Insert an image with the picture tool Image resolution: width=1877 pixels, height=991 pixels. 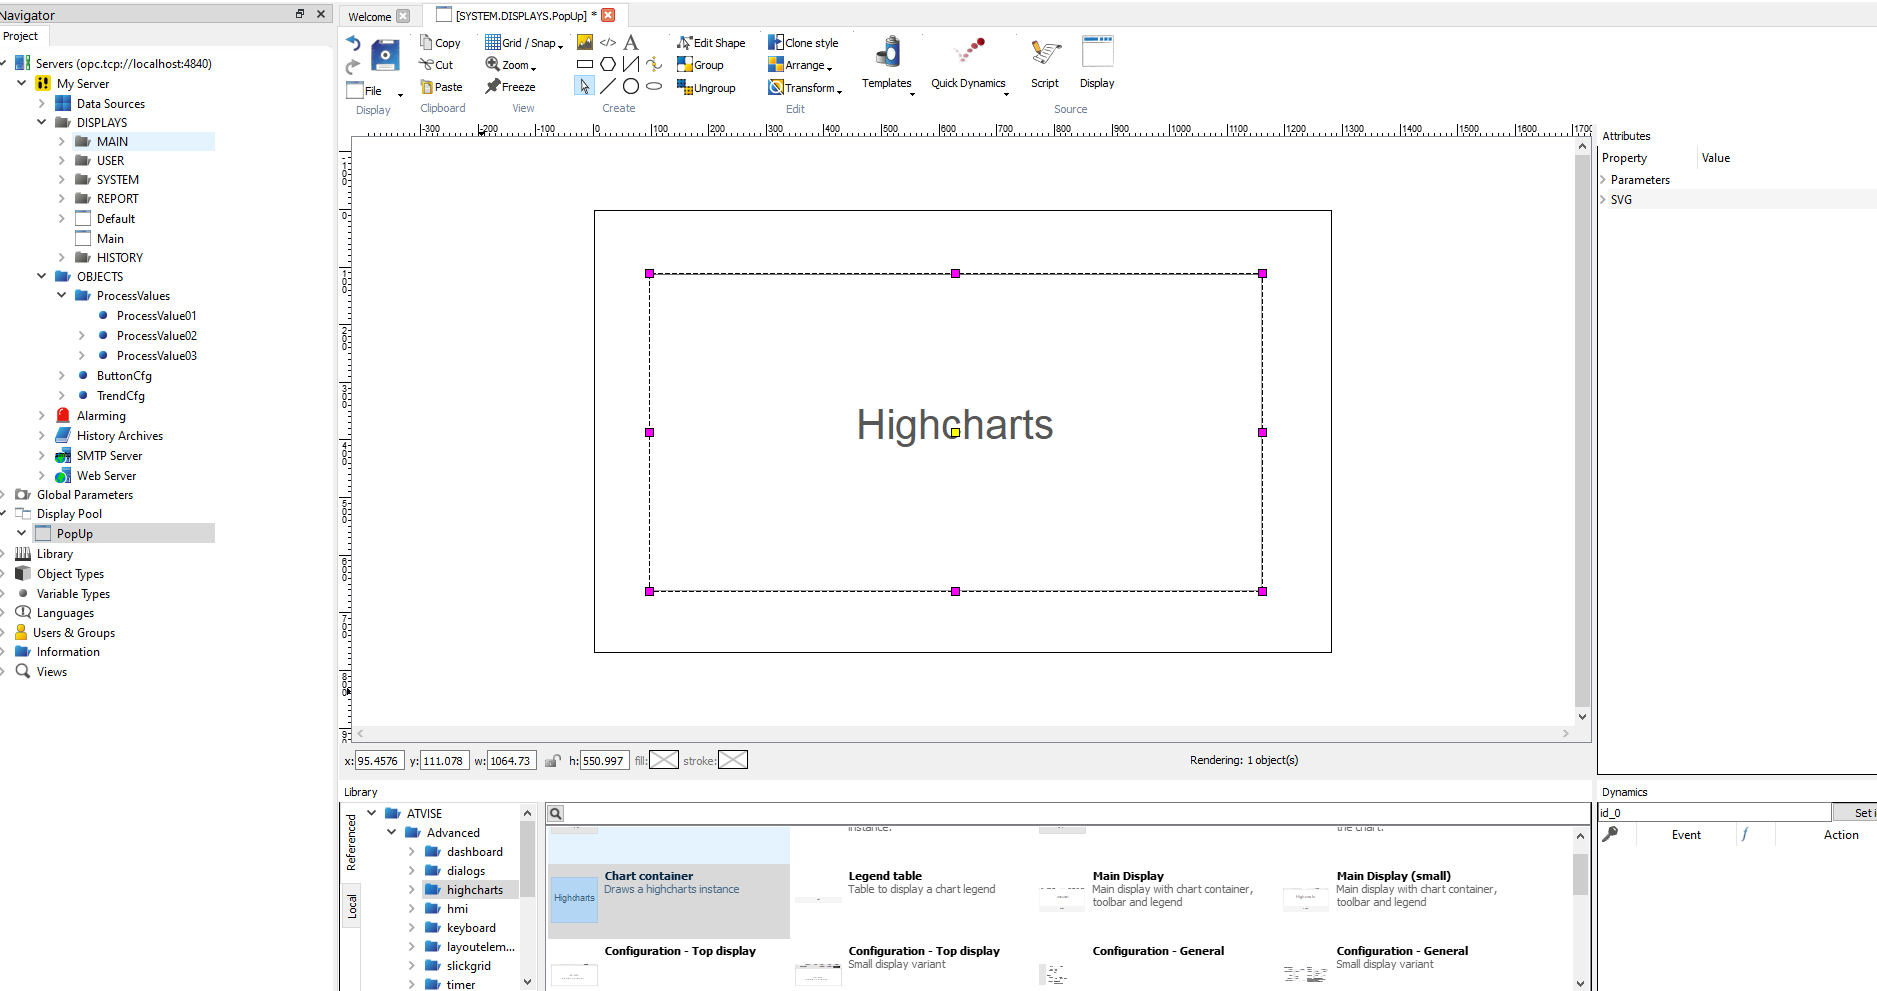[585, 42]
